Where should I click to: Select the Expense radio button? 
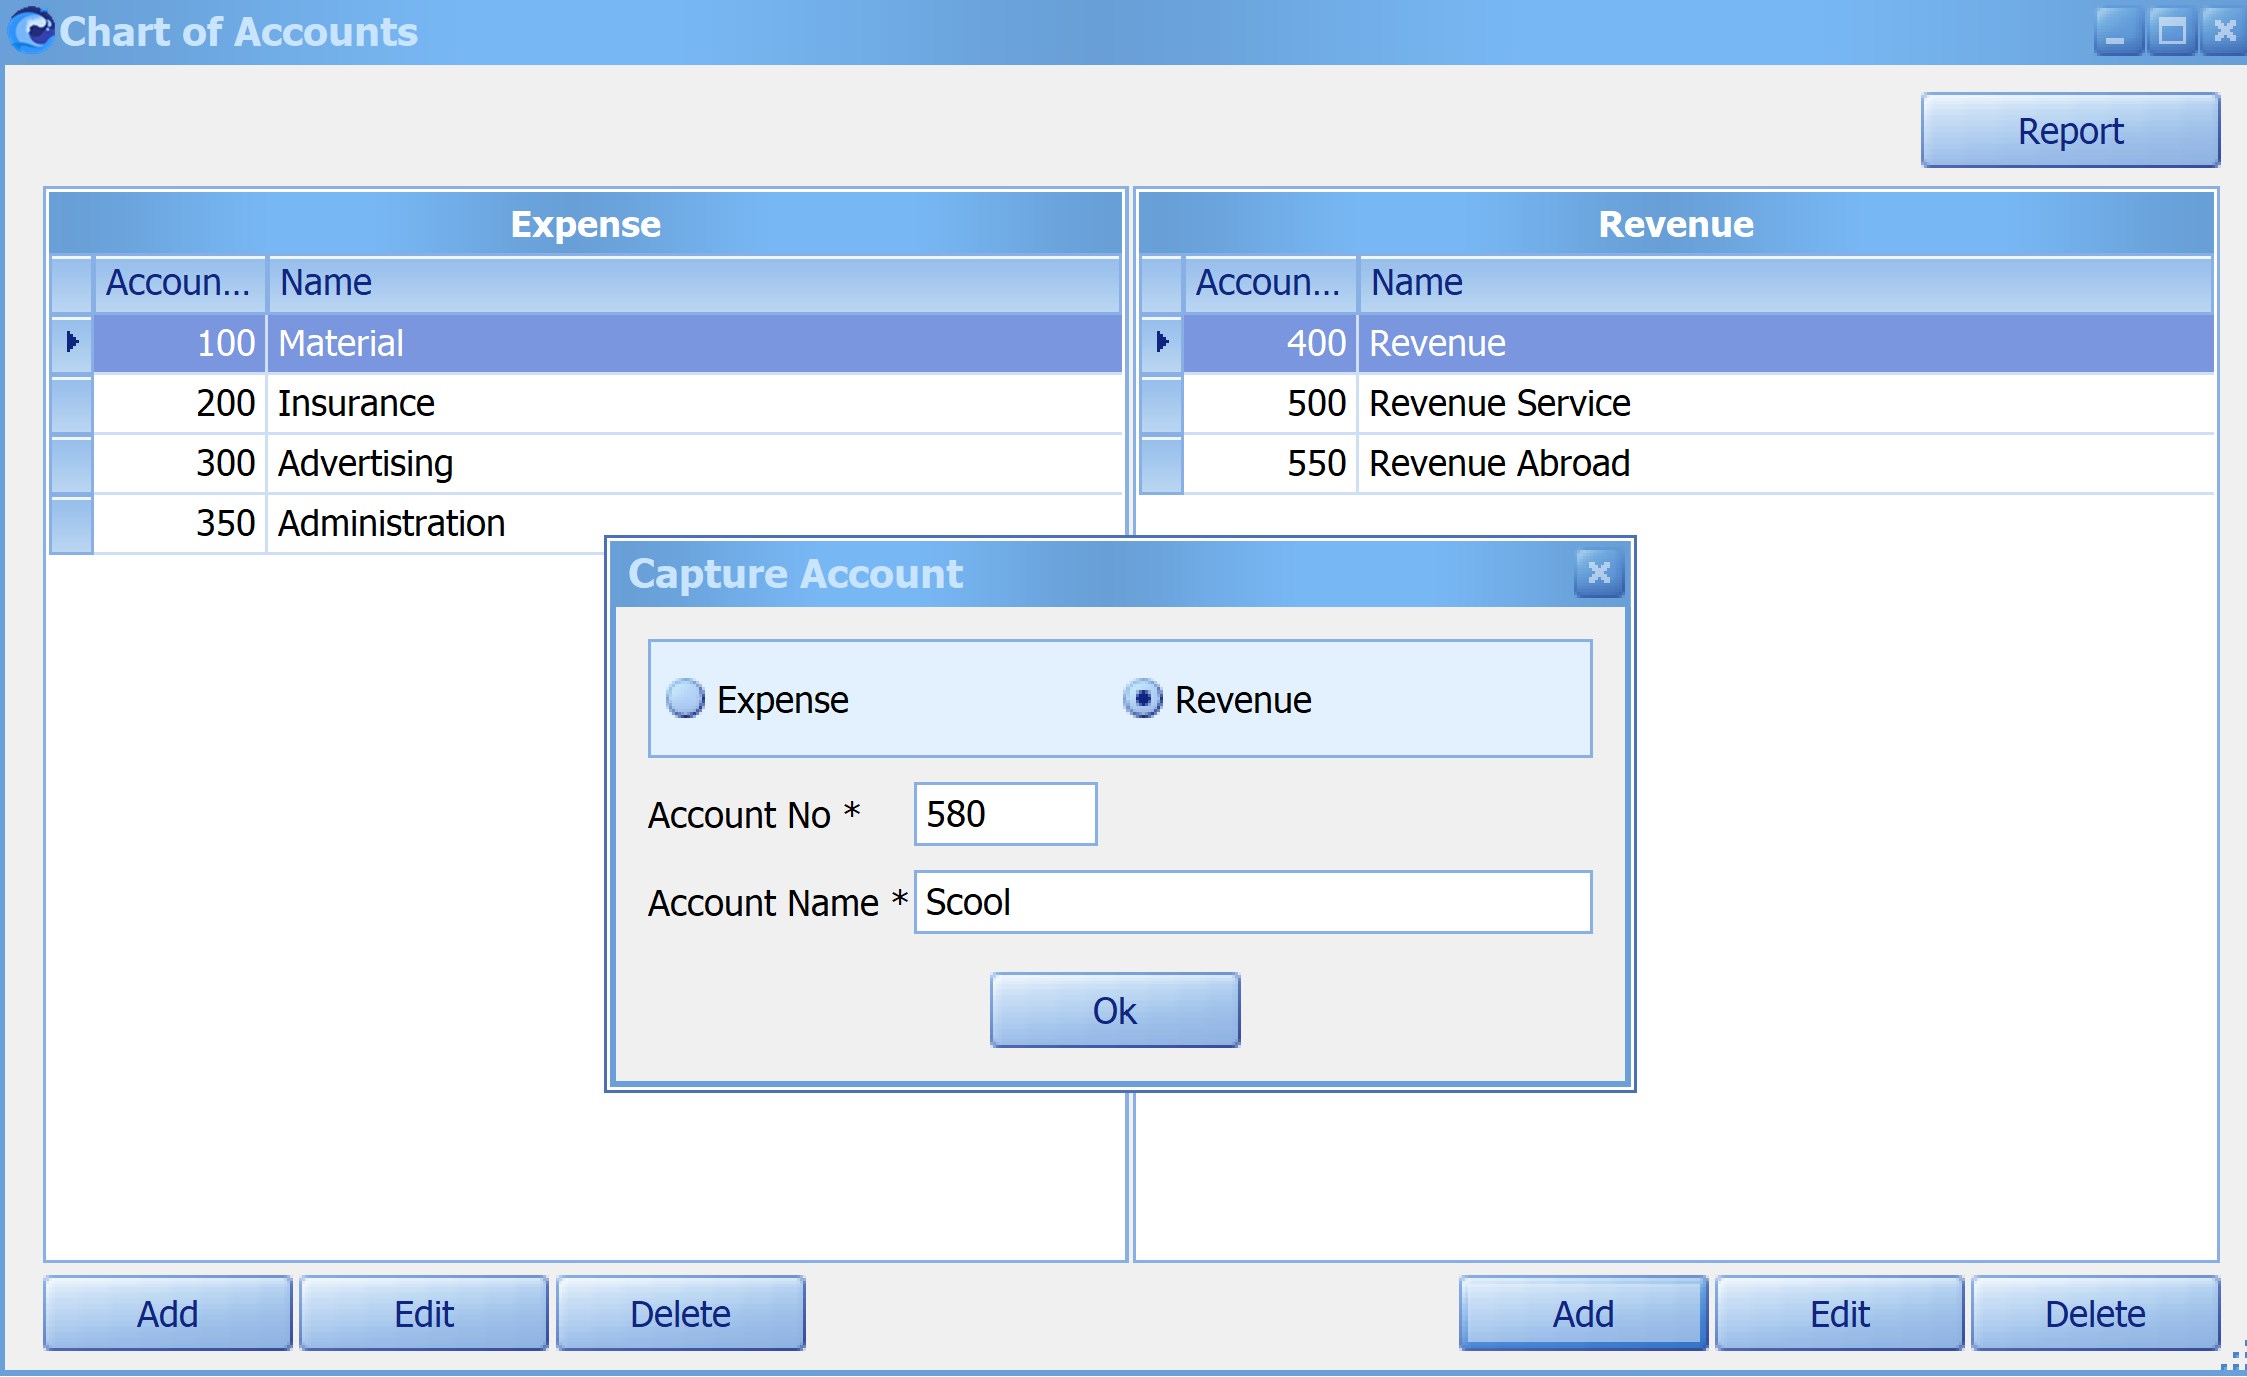[x=686, y=699]
